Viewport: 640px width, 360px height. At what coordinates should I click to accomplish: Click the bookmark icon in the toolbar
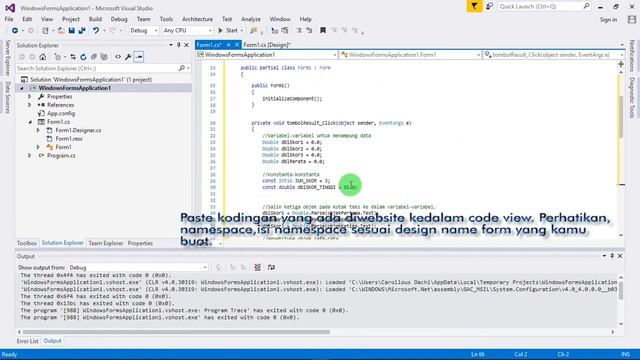323,31
